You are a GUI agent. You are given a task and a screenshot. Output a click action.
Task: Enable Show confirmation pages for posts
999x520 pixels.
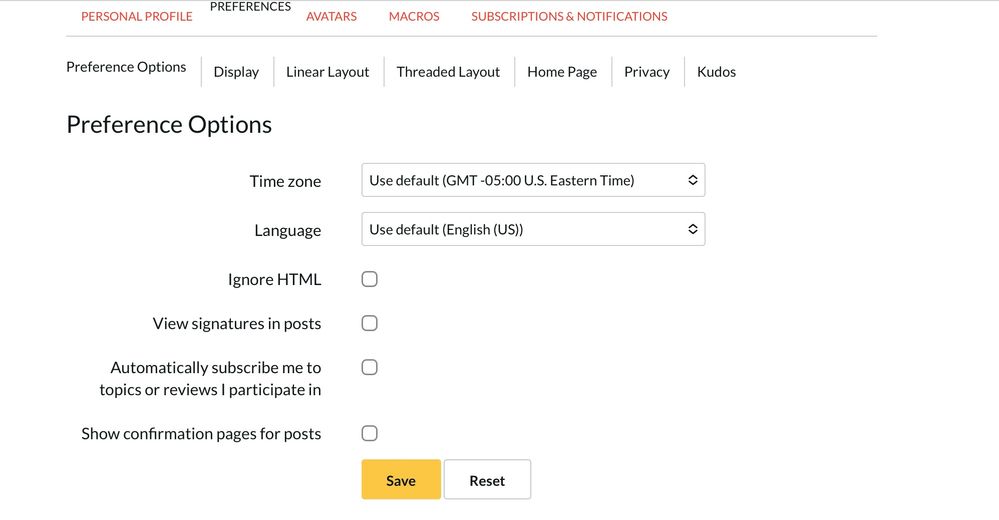(x=369, y=433)
